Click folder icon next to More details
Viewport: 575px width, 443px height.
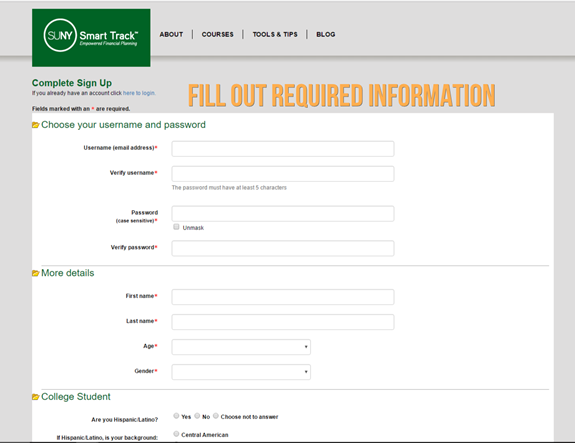tap(36, 273)
